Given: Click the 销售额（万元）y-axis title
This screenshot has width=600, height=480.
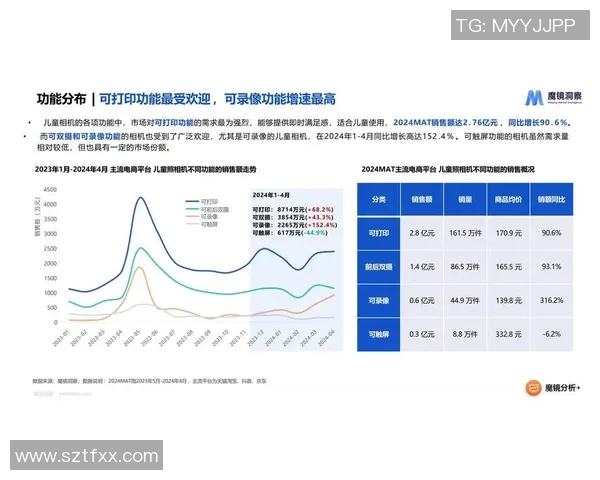Looking at the screenshot, I should coord(37,216).
